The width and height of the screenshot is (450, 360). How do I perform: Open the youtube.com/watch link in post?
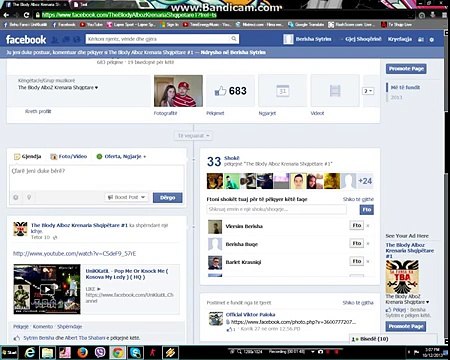tap(74, 254)
